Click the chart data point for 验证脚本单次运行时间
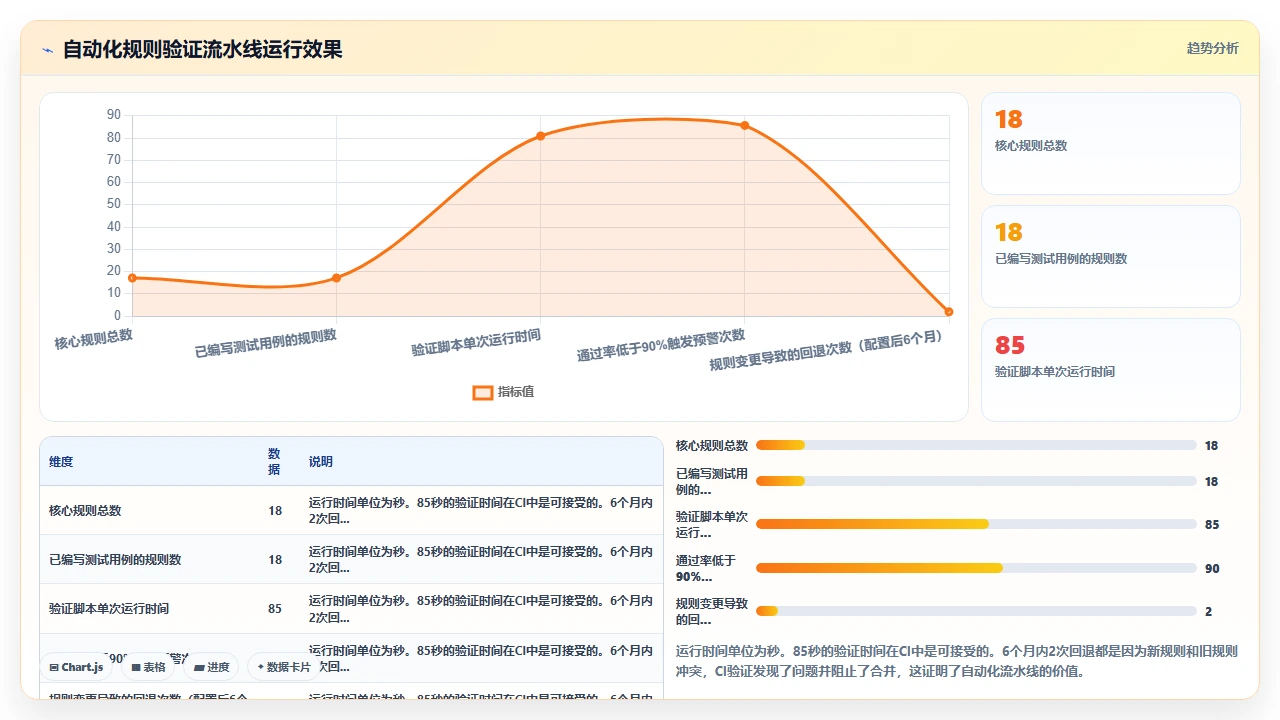 (540, 136)
